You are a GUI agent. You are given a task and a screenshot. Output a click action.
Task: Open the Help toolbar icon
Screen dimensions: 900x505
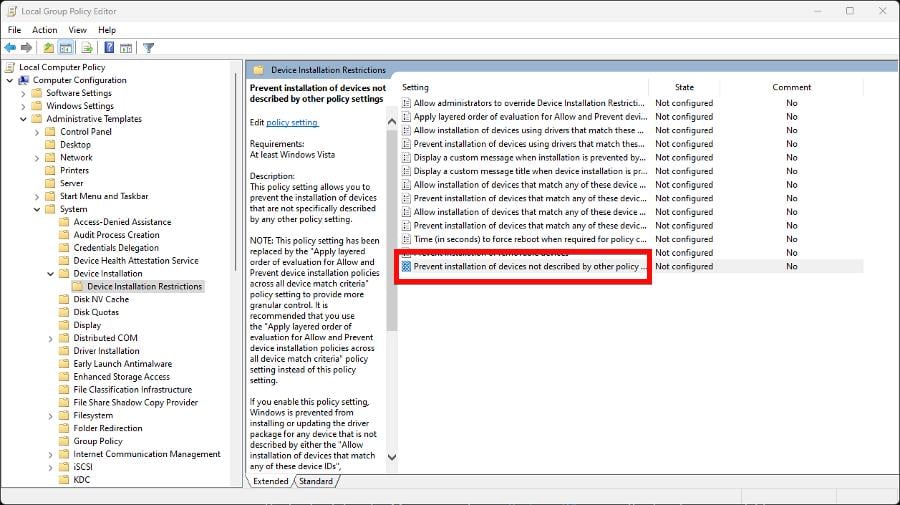(108, 48)
